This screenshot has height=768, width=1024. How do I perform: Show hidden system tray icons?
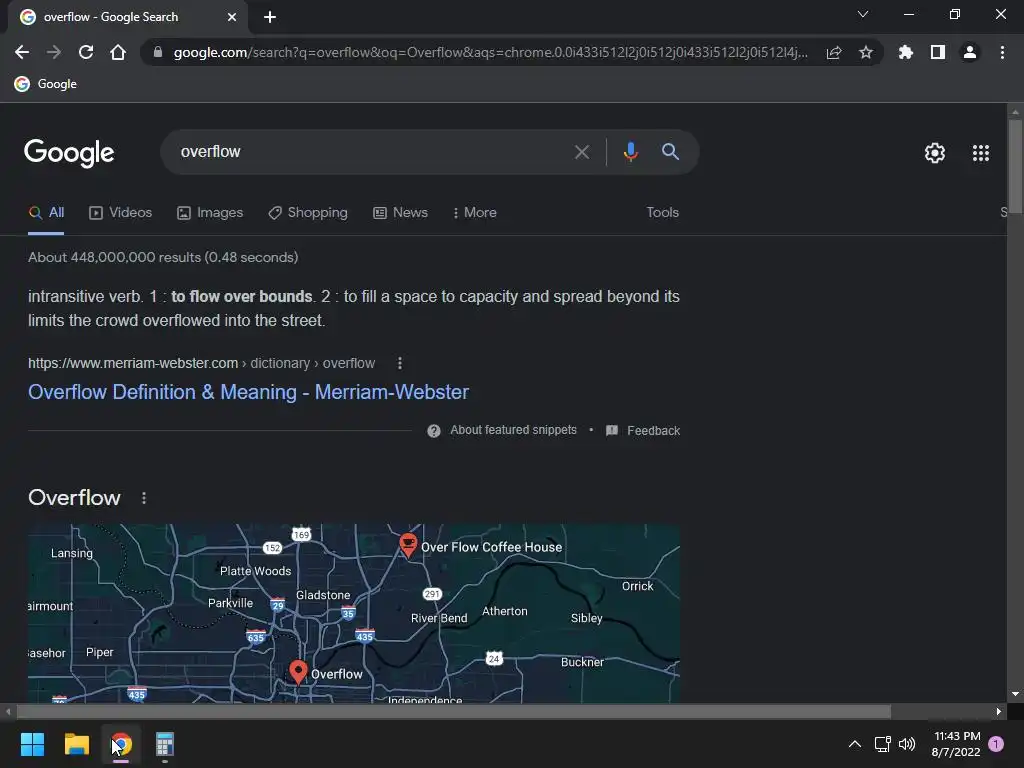(854, 744)
